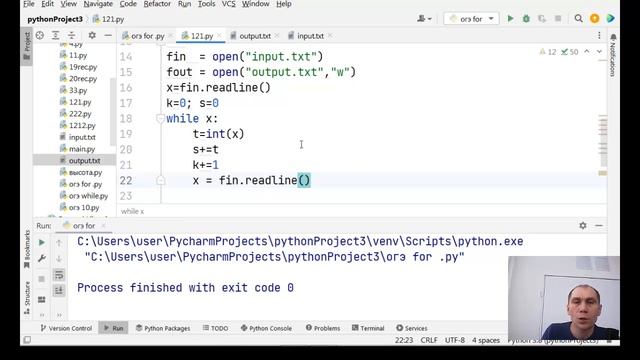Toggle scroll to end in Run console

pos(59,291)
